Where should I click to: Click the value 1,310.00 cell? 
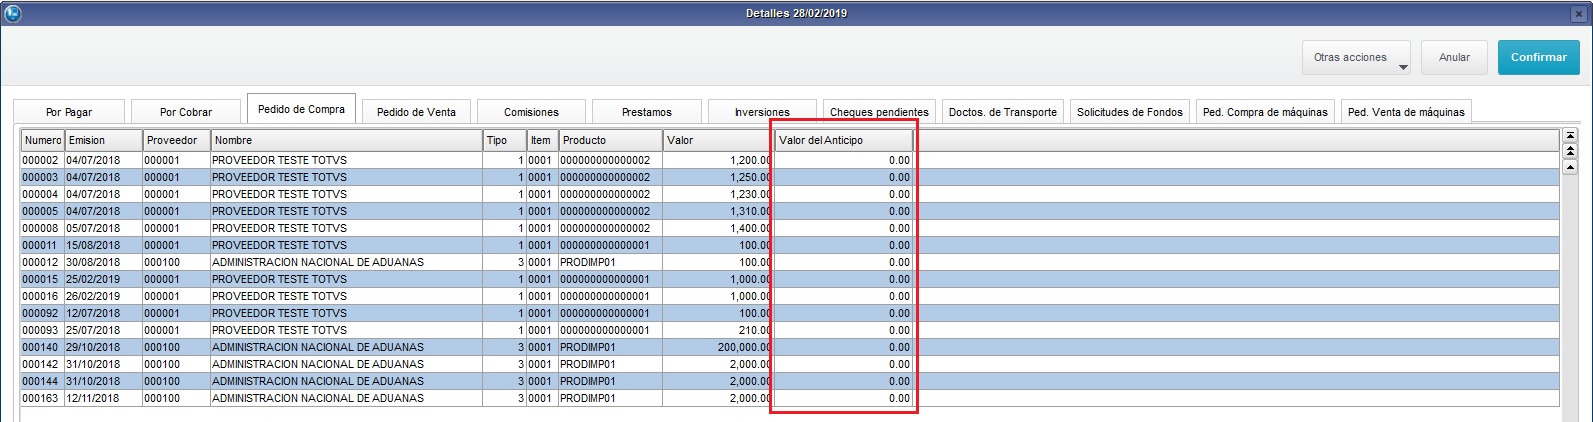pyautogui.click(x=717, y=211)
